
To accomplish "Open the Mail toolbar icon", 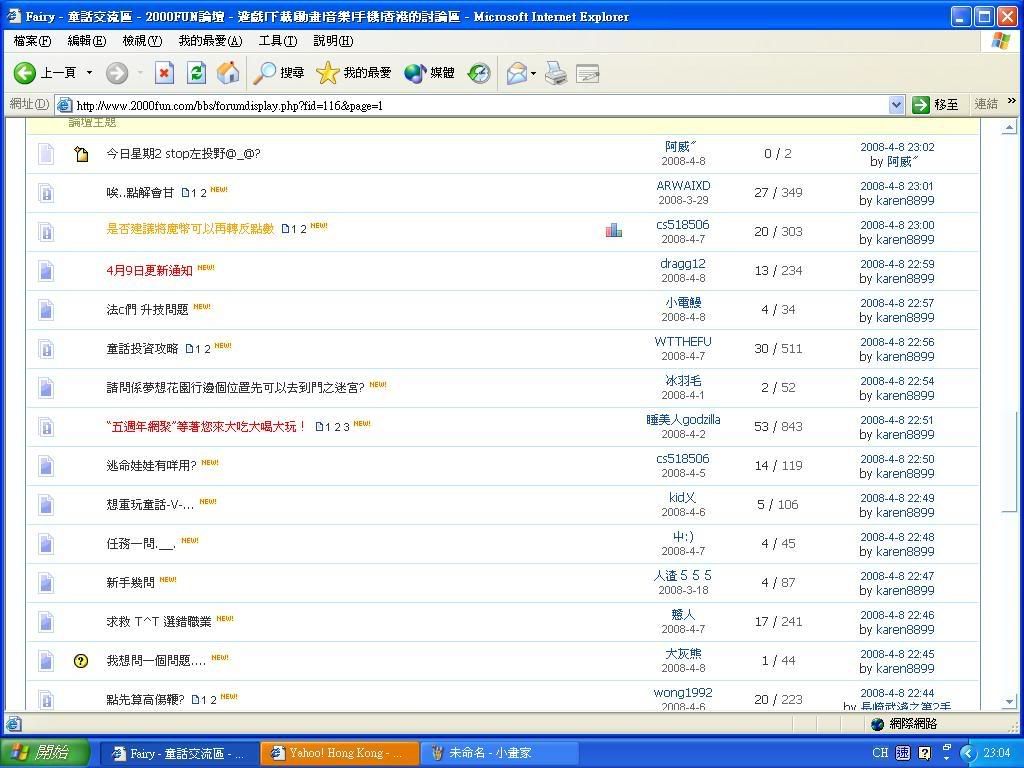I will pyautogui.click(x=516, y=73).
